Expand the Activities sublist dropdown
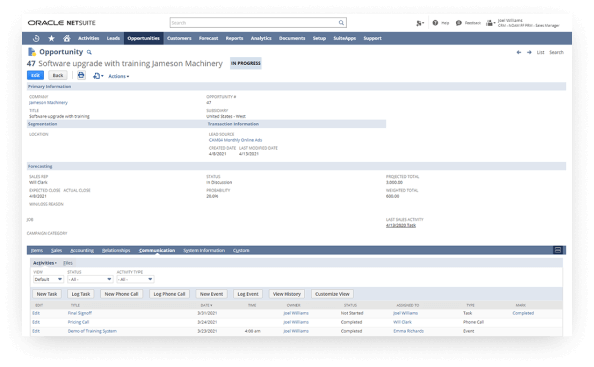Viewport: 594px width, 367px height. pos(45,263)
